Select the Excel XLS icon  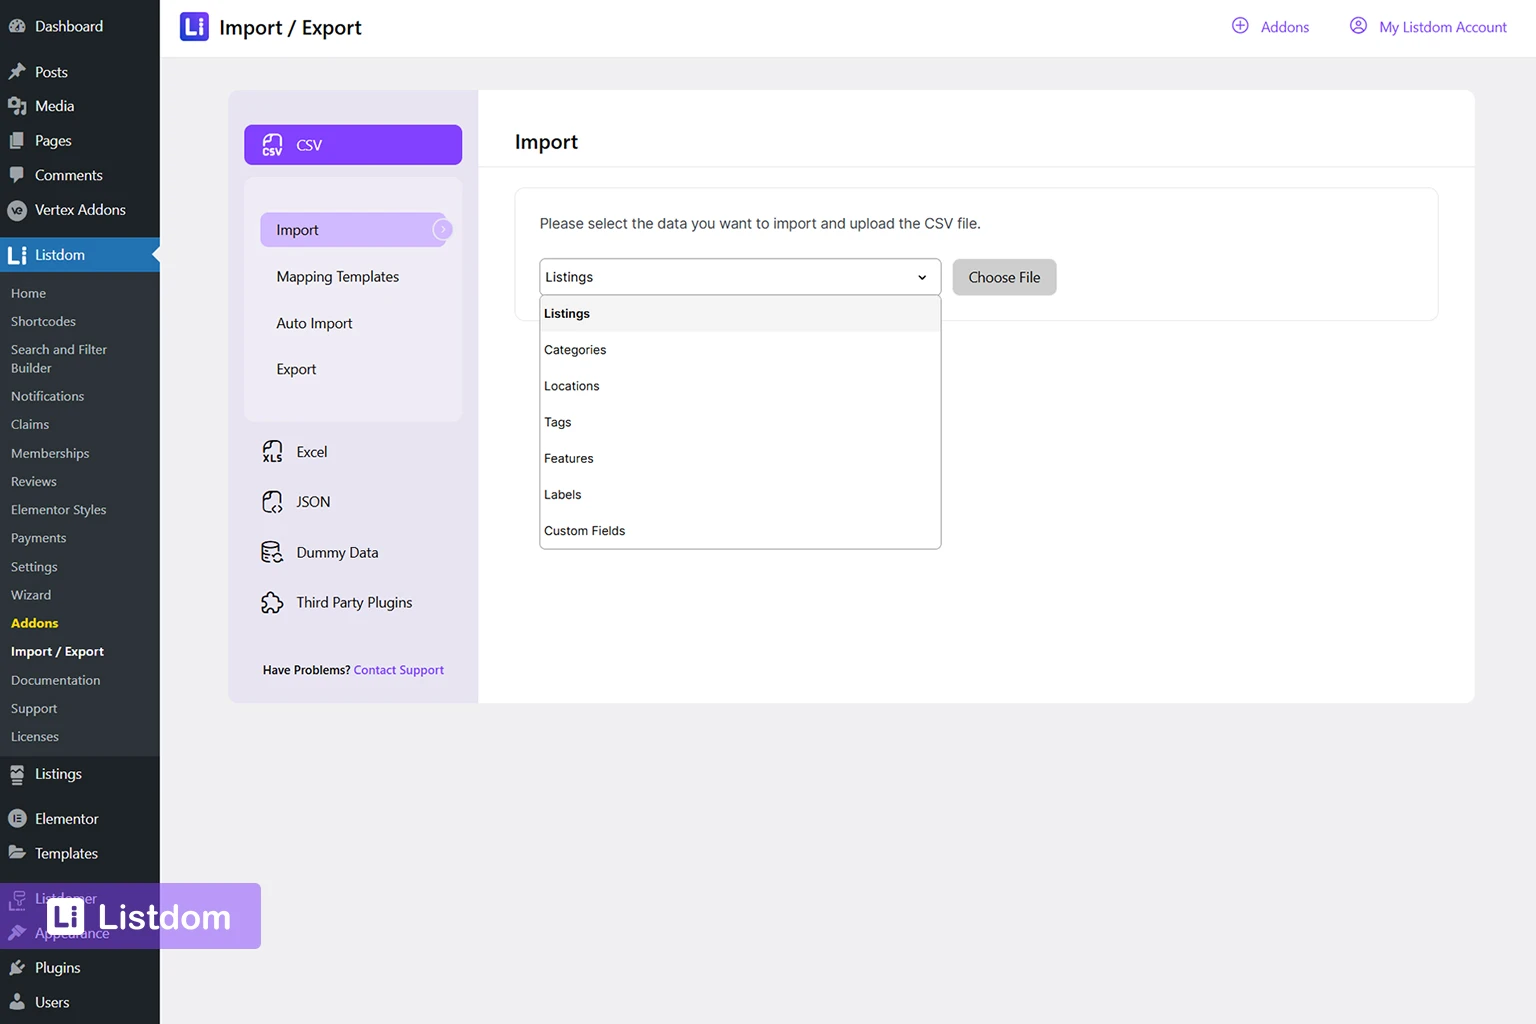point(272,452)
